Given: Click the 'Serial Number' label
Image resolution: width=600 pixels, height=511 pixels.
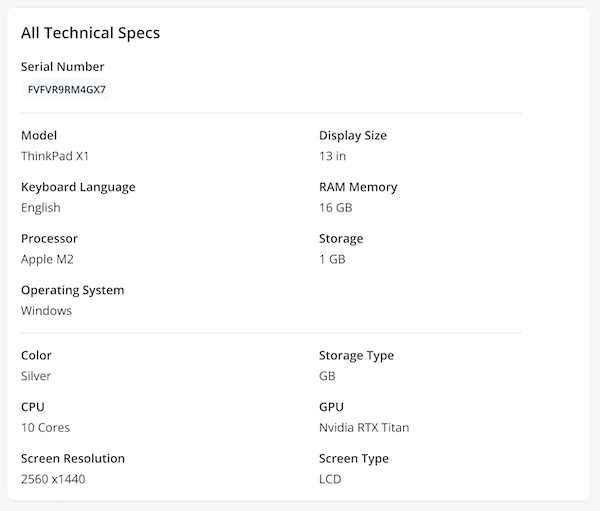Looking at the screenshot, I should (62, 67).
